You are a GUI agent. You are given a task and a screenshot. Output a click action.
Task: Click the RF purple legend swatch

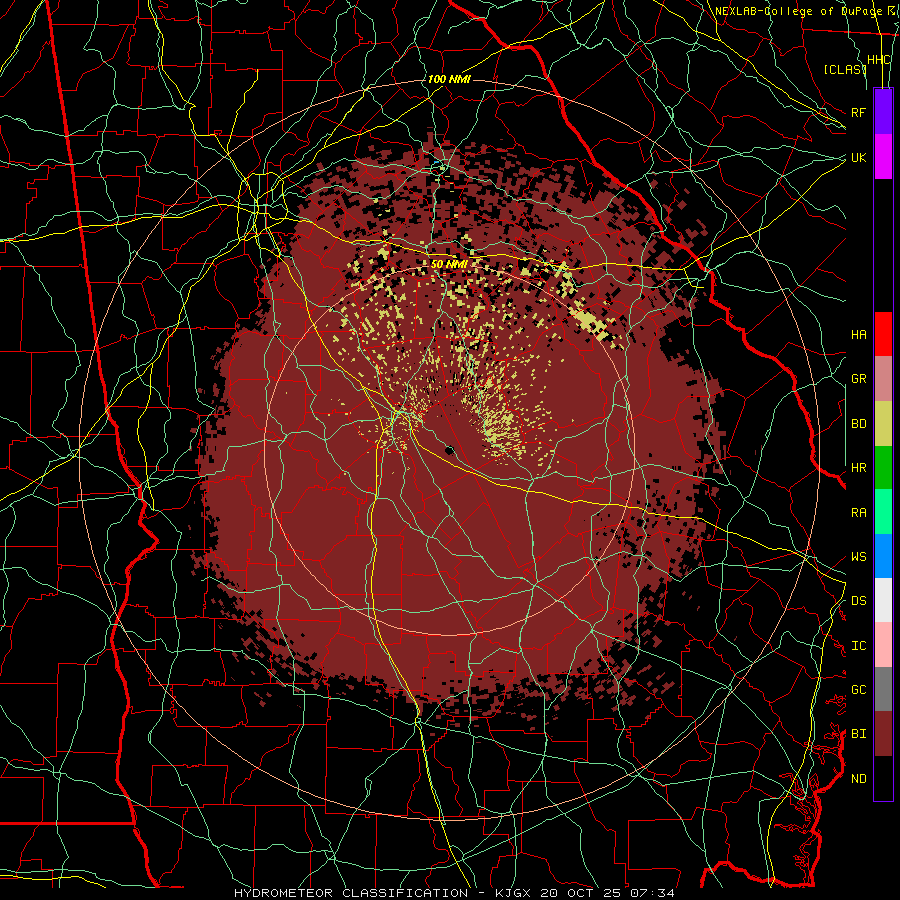[883, 112]
